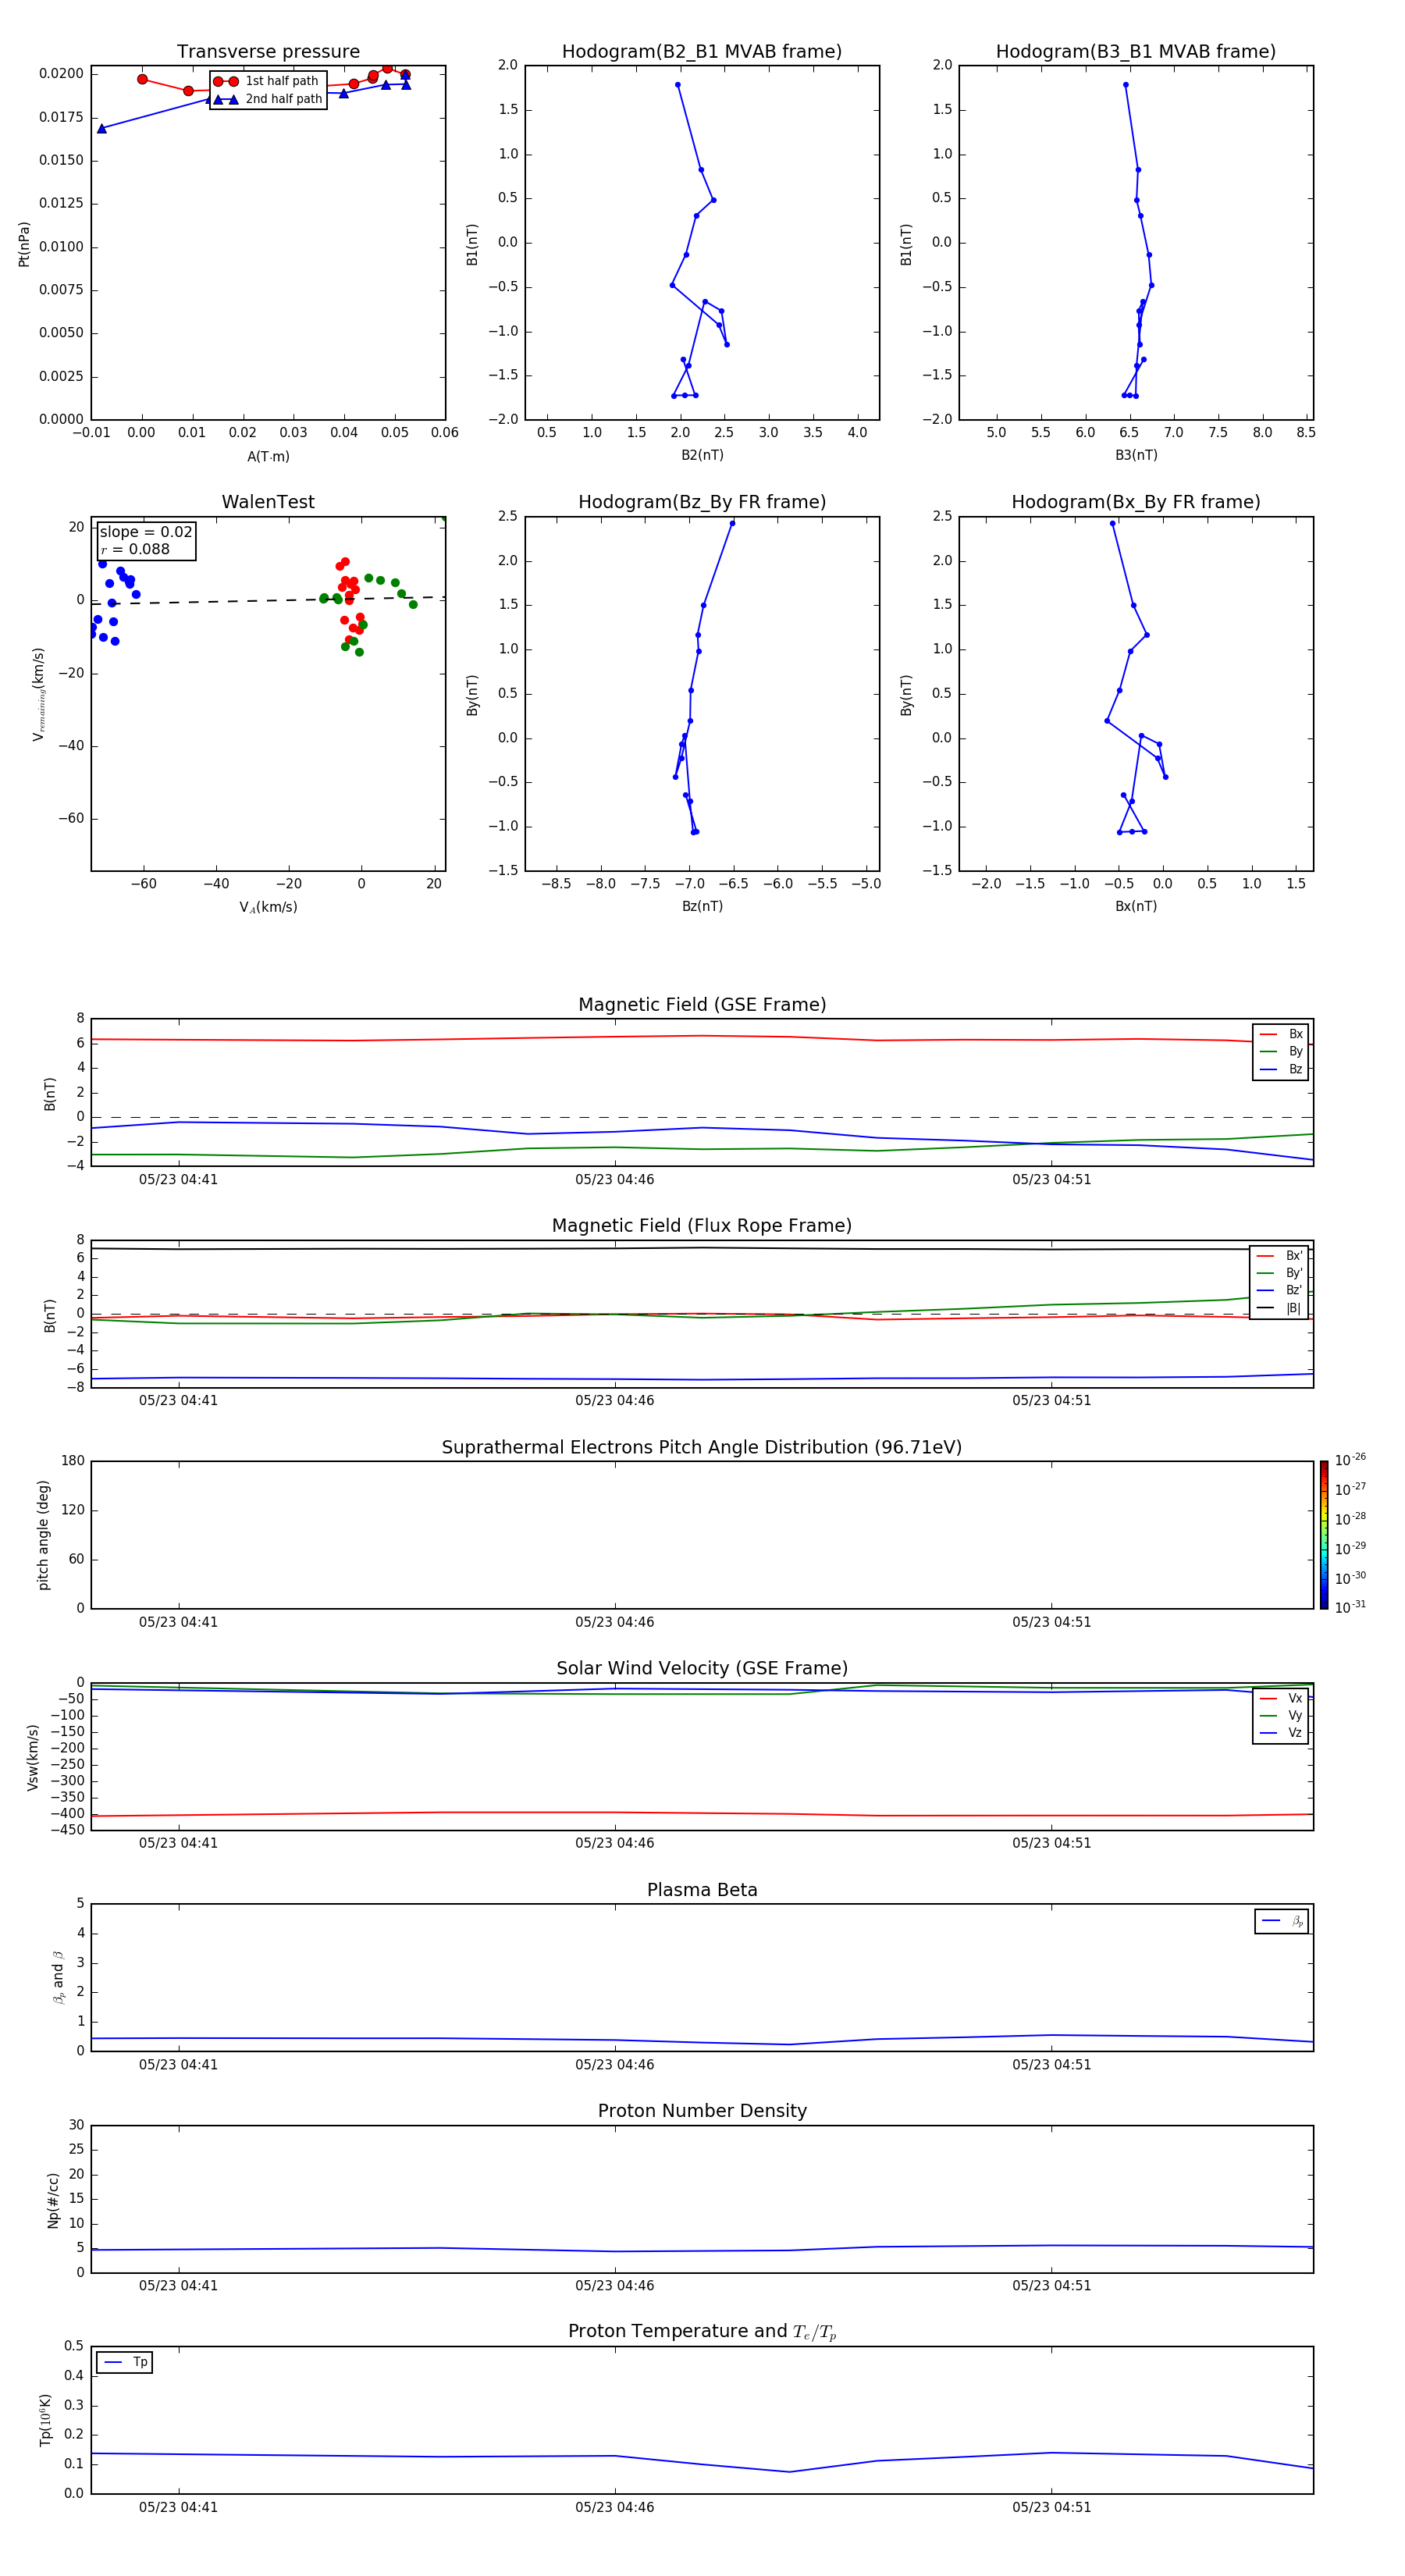1405x2576 pixels.
Task: Select the |B| legend entry in Flux Rope panel
Action: click(x=1279, y=1308)
